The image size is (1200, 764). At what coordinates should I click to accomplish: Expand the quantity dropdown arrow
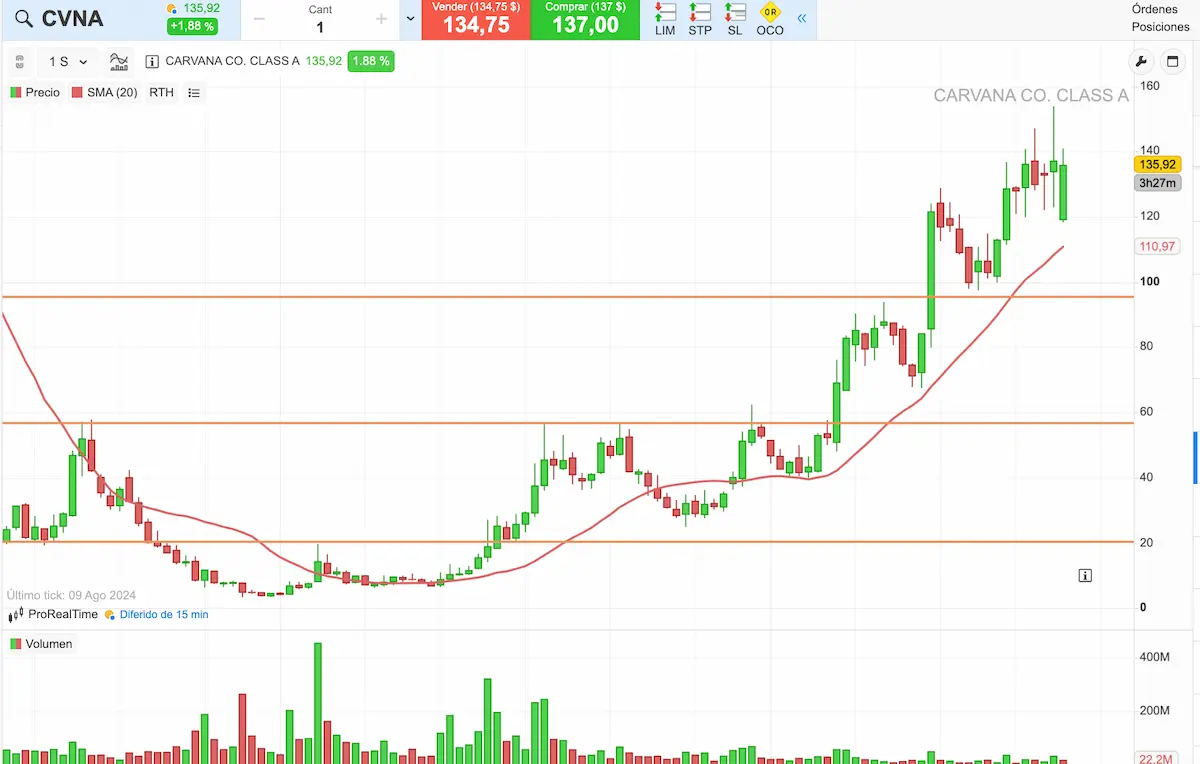coord(410,19)
